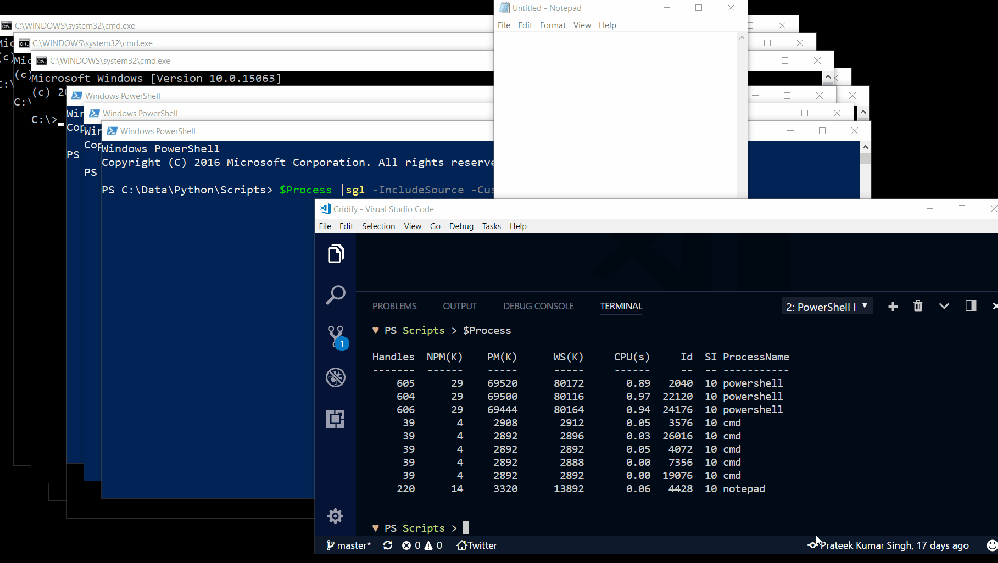998x563 pixels.
Task: Open the Format menu in Notepad
Action: (x=552, y=25)
